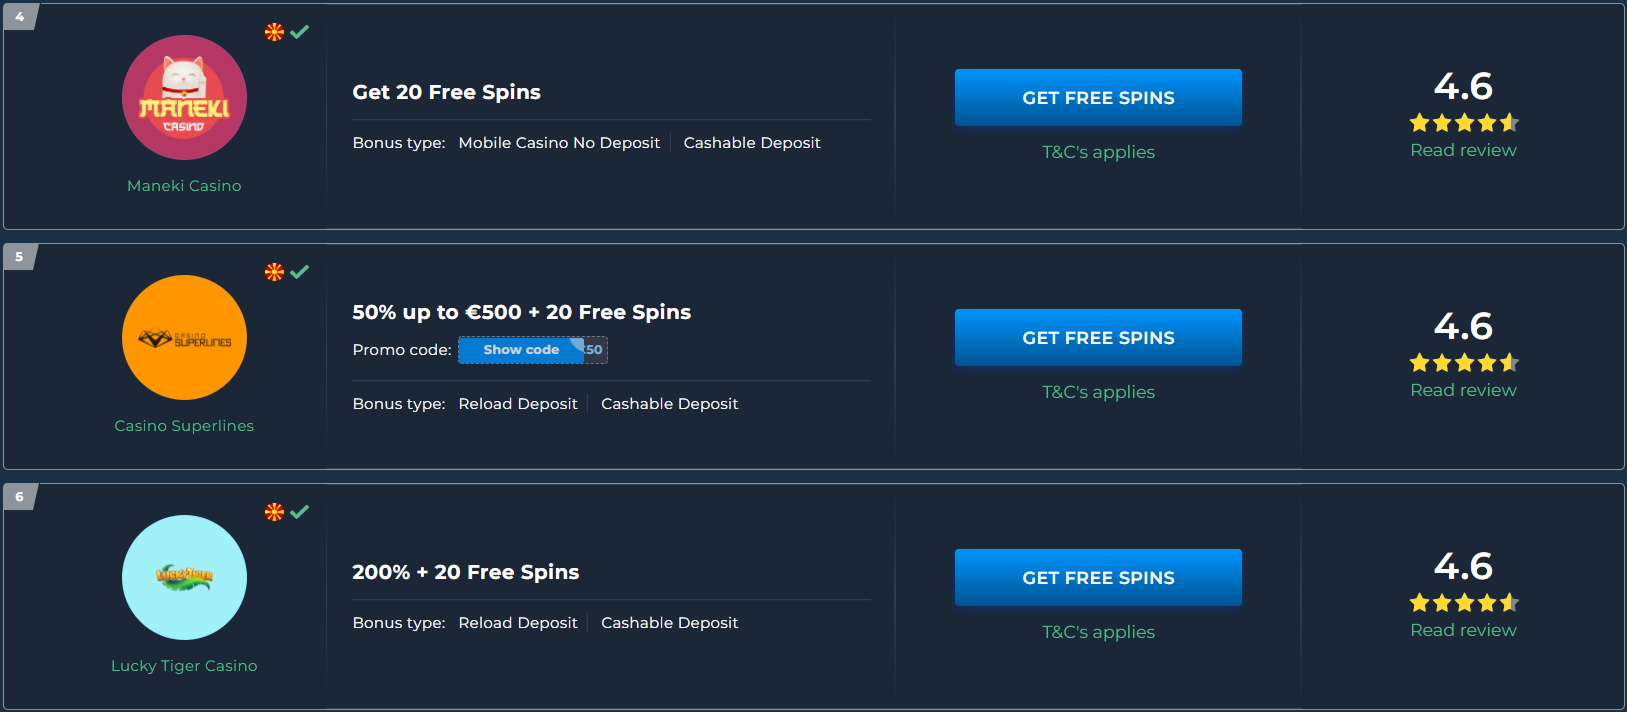Click the star rating for Lucky Tiger Casino
Screen dimensions: 1627x712
pyautogui.click(x=1464, y=603)
